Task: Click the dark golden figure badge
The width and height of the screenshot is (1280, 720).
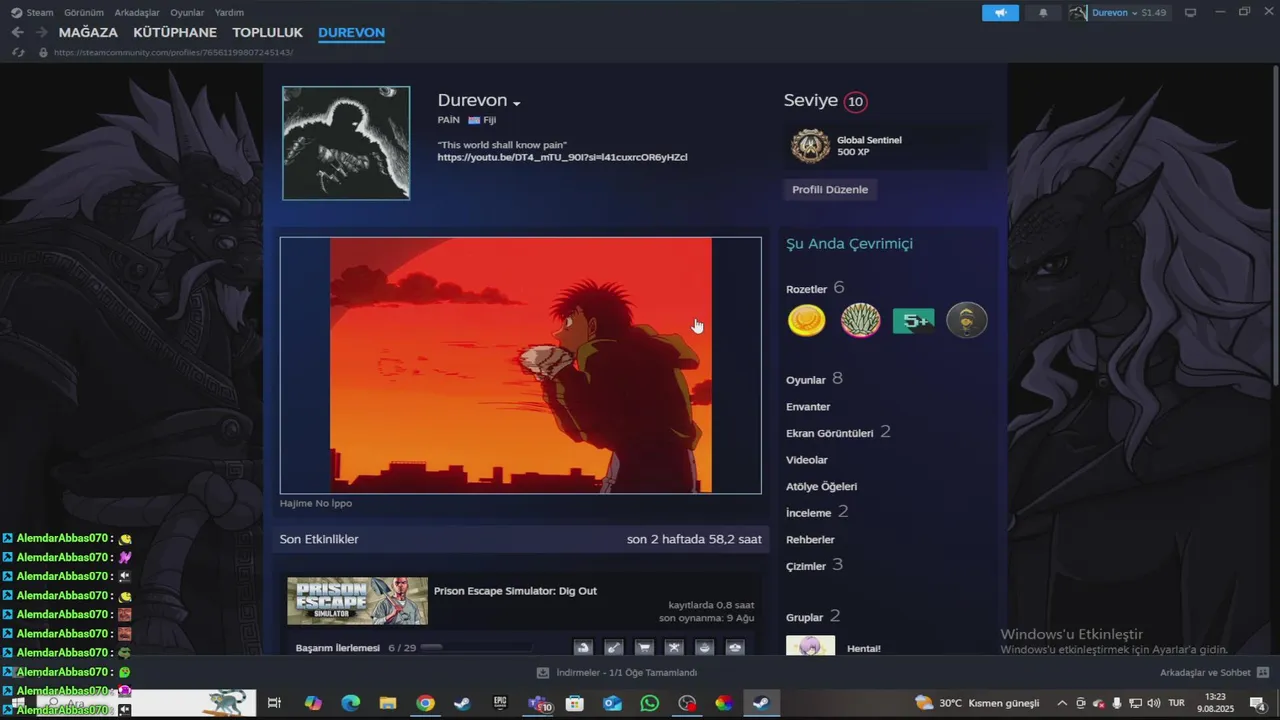Action: pos(966,320)
